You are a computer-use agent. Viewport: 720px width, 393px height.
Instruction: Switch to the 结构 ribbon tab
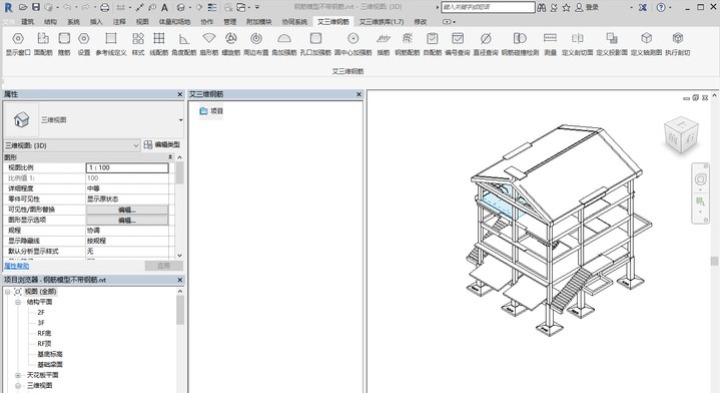click(x=51, y=22)
